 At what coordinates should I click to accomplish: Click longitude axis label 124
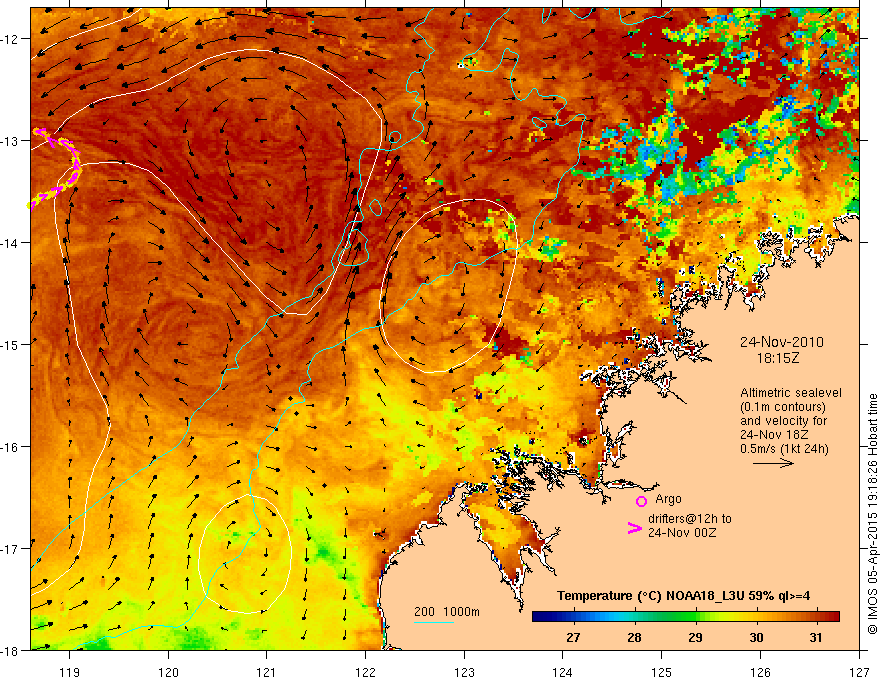(x=563, y=672)
